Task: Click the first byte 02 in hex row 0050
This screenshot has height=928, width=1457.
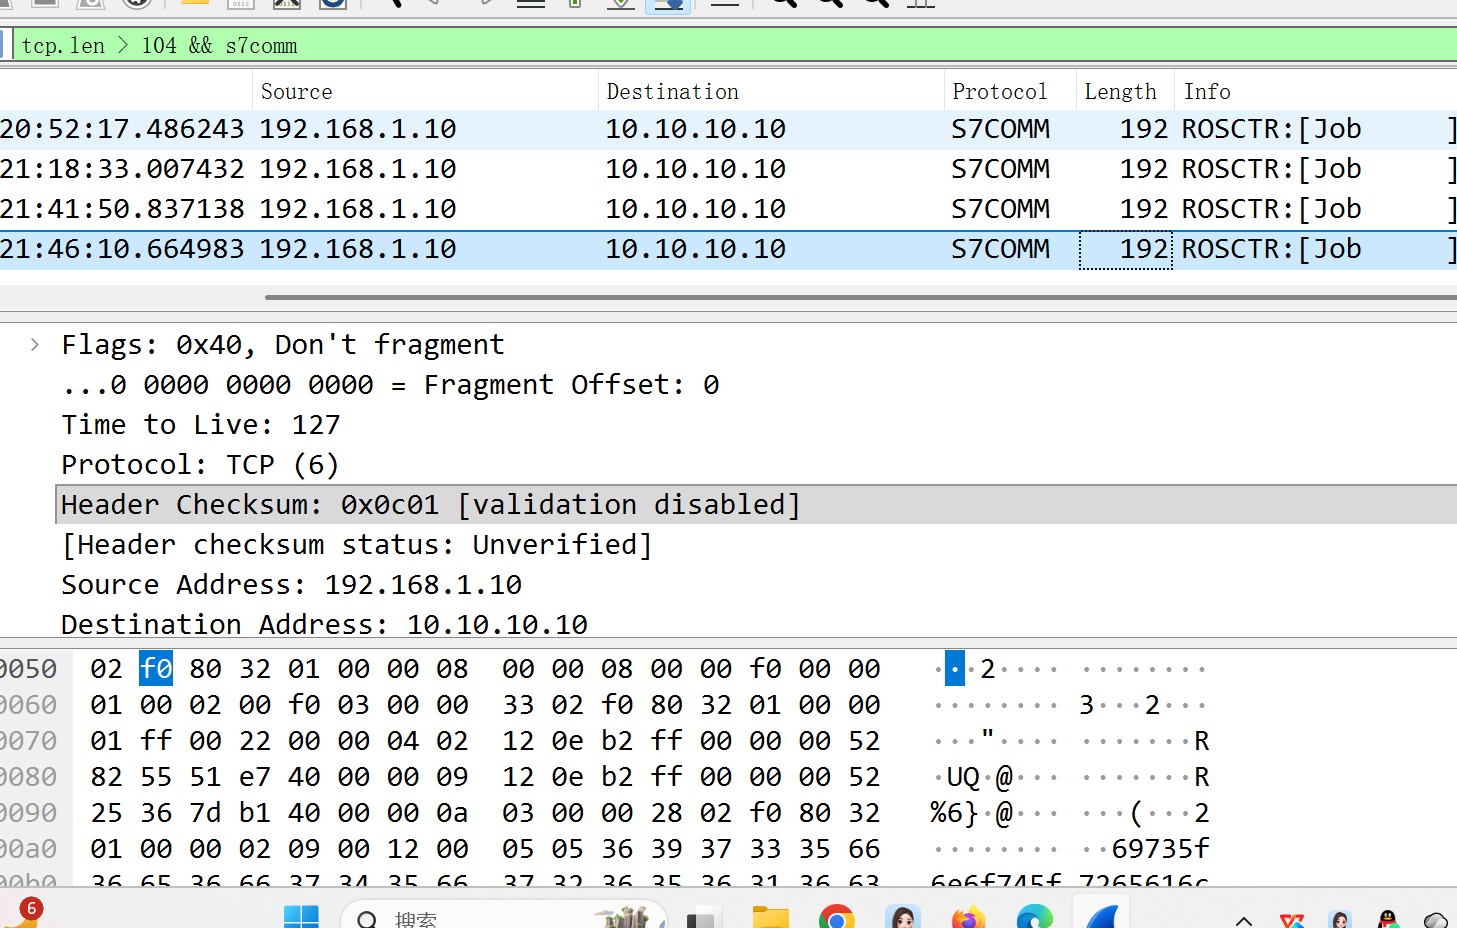Action: 106,668
